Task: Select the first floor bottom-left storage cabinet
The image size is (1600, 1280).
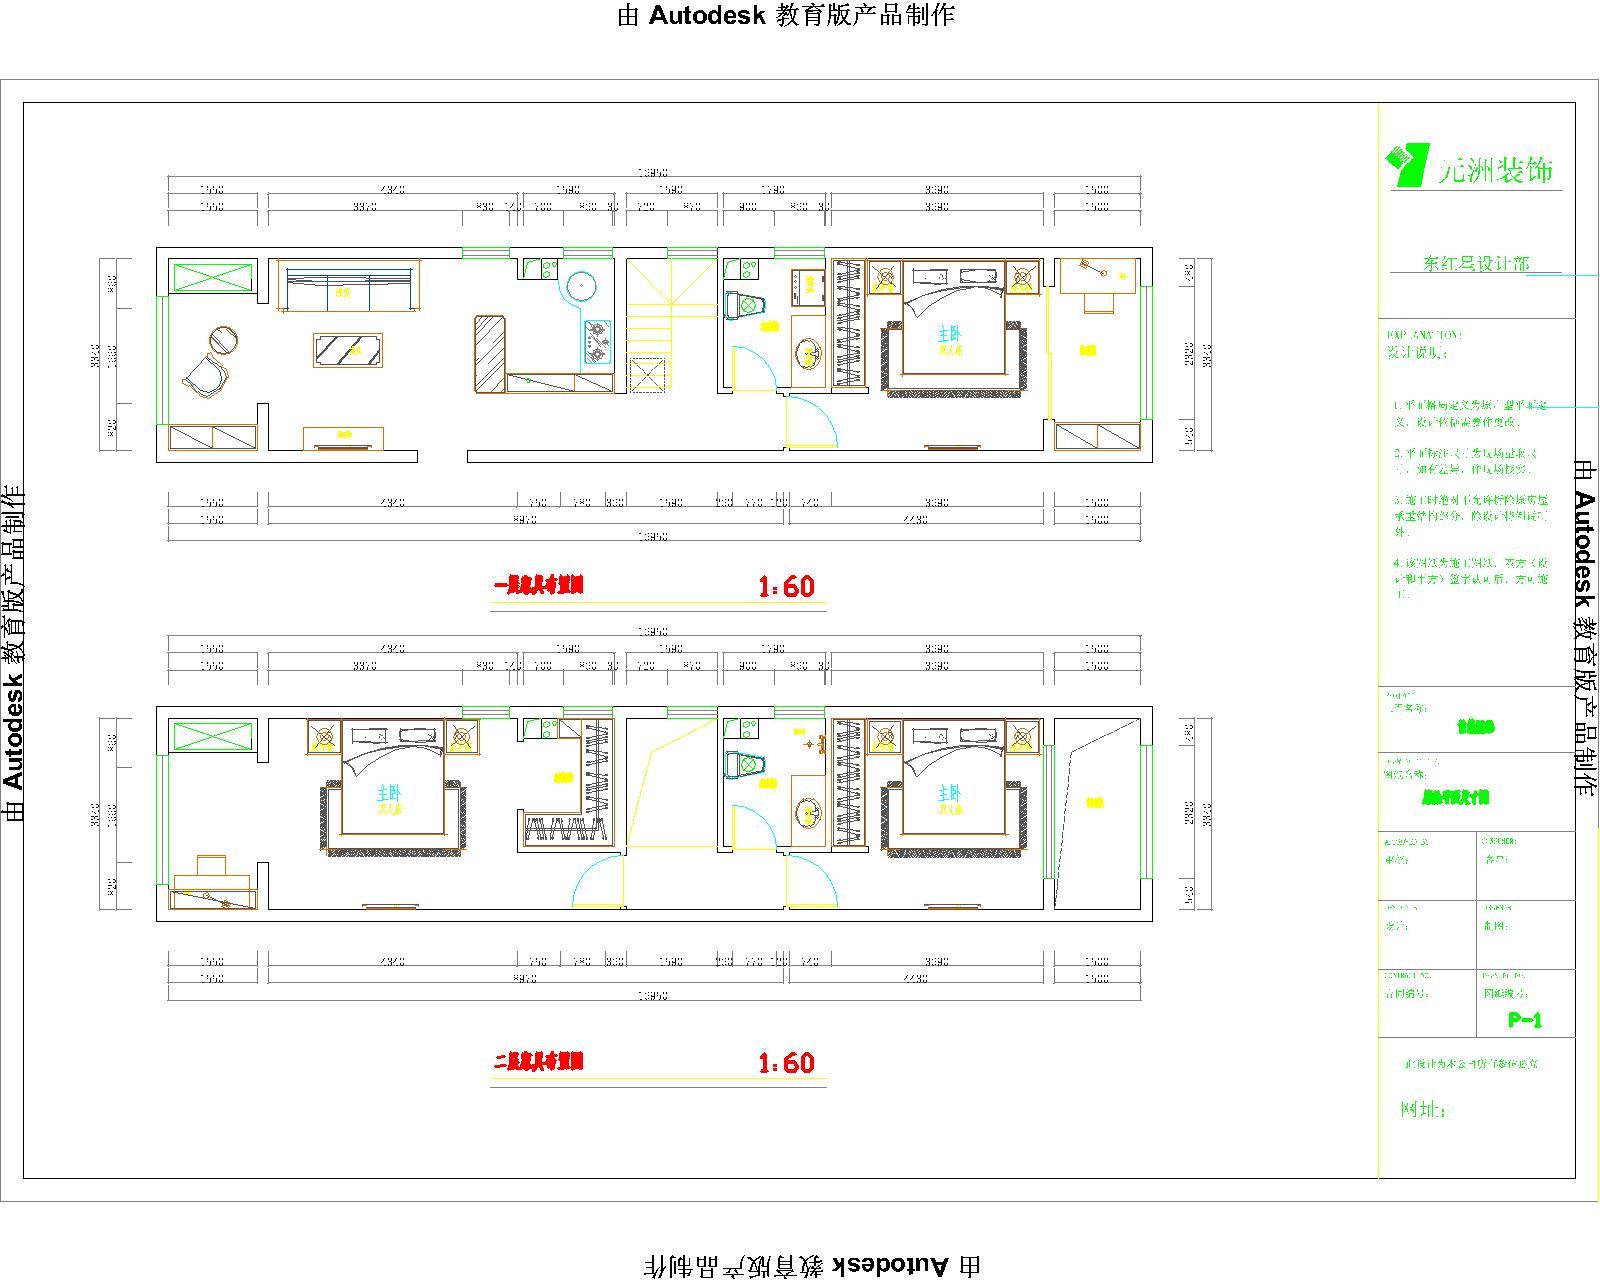Action: pos(213,436)
